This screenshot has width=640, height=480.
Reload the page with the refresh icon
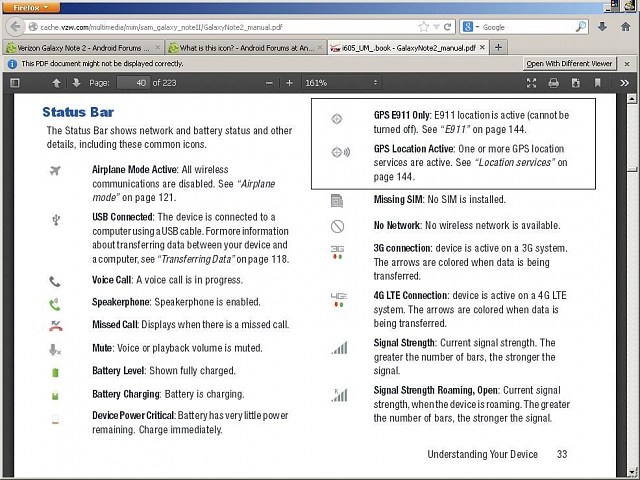tap(447, 27)
